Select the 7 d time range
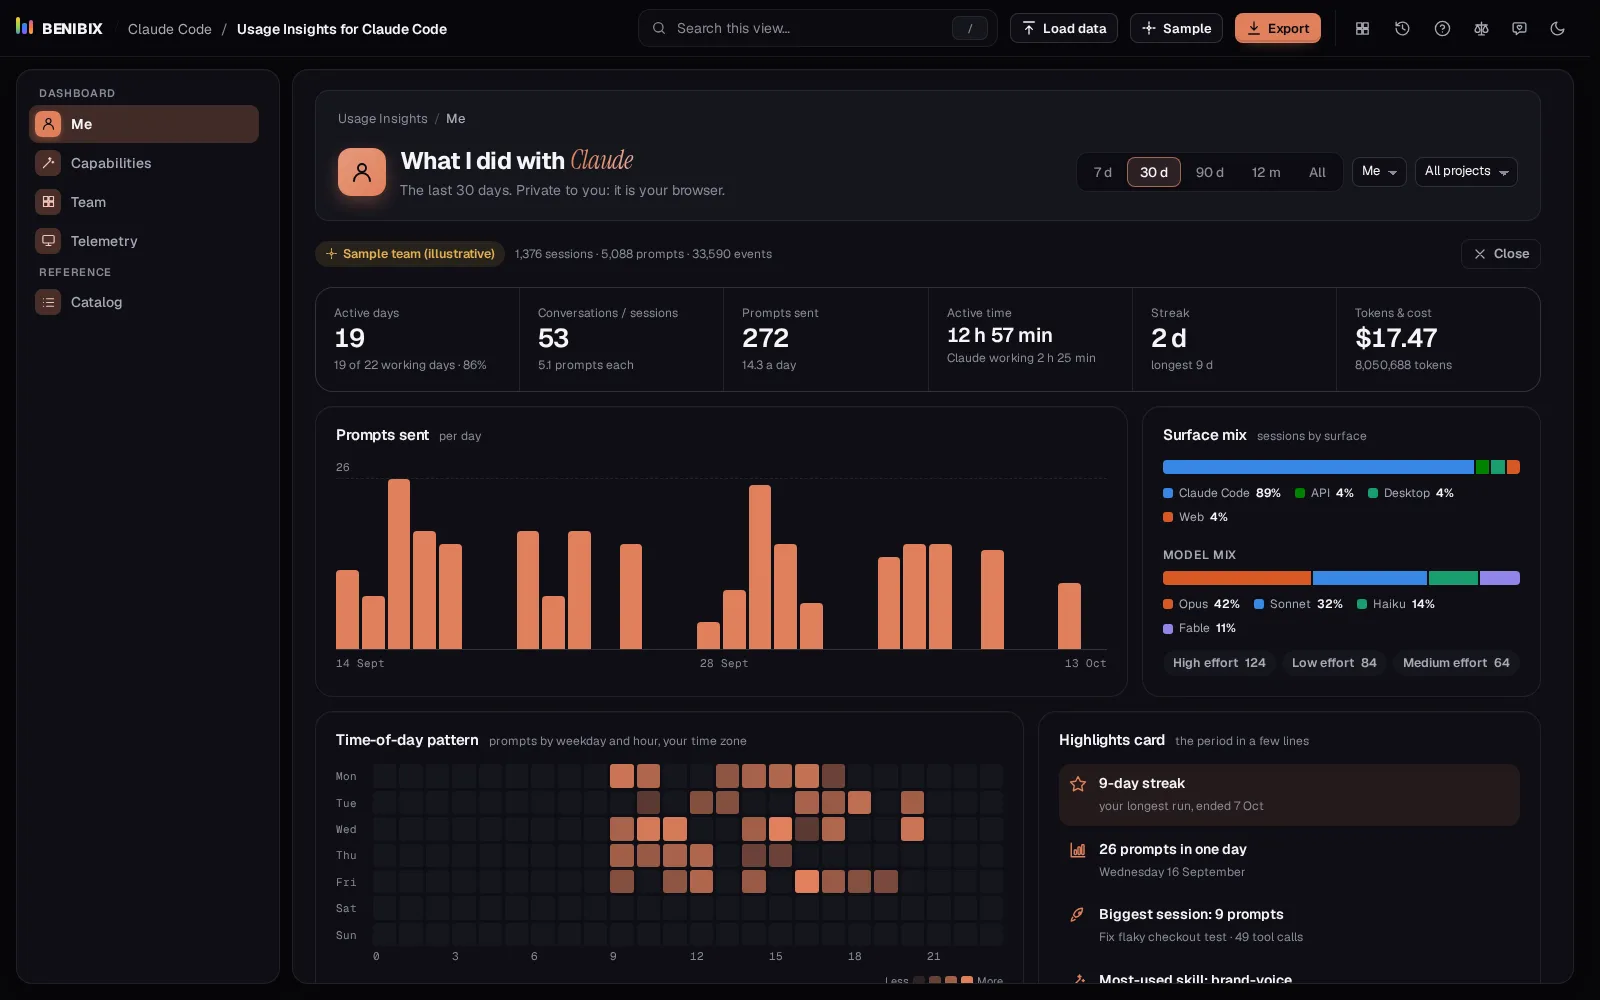Image resolution: width=1600 pixels, height=1000 pixels. [x=1103, y=172]
